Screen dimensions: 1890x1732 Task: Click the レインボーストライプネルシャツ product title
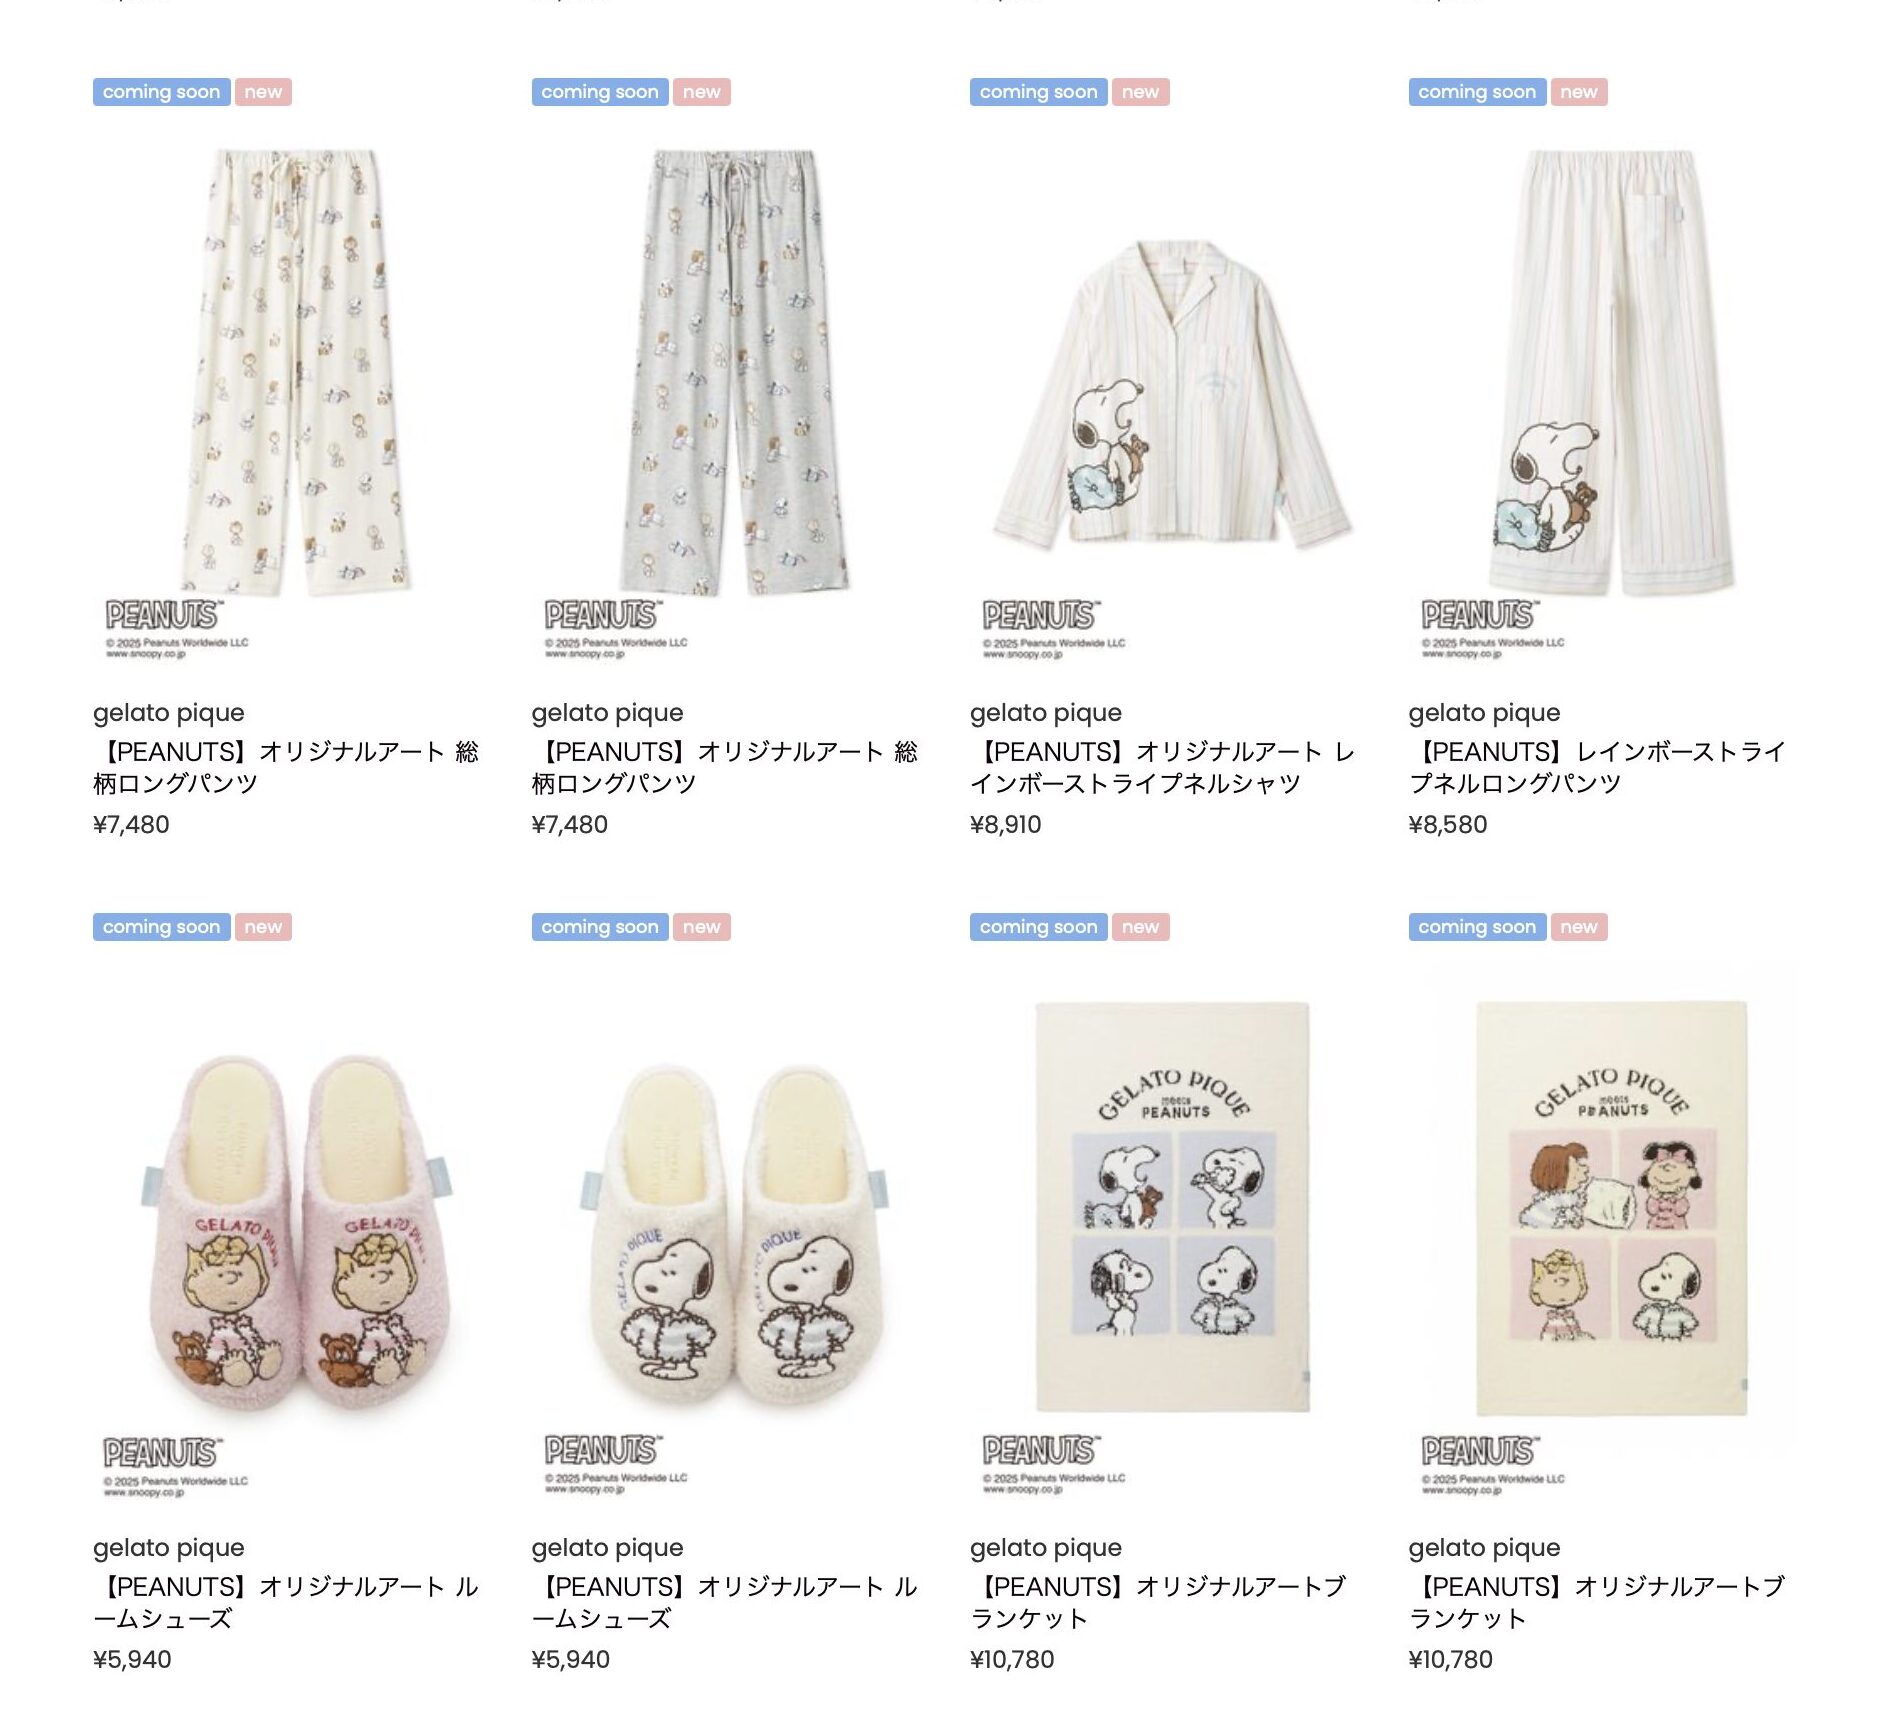pyautogui.click(x=1162, y=767)
